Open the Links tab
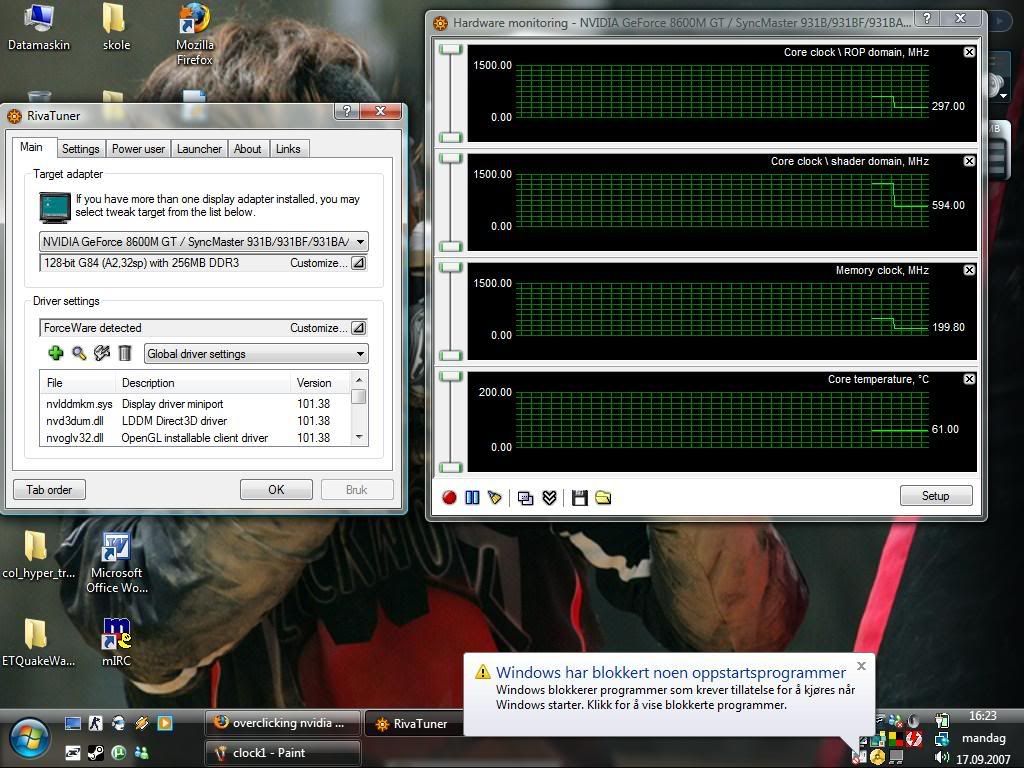This screenshot has height=768, width=1024. click(288, 149)
